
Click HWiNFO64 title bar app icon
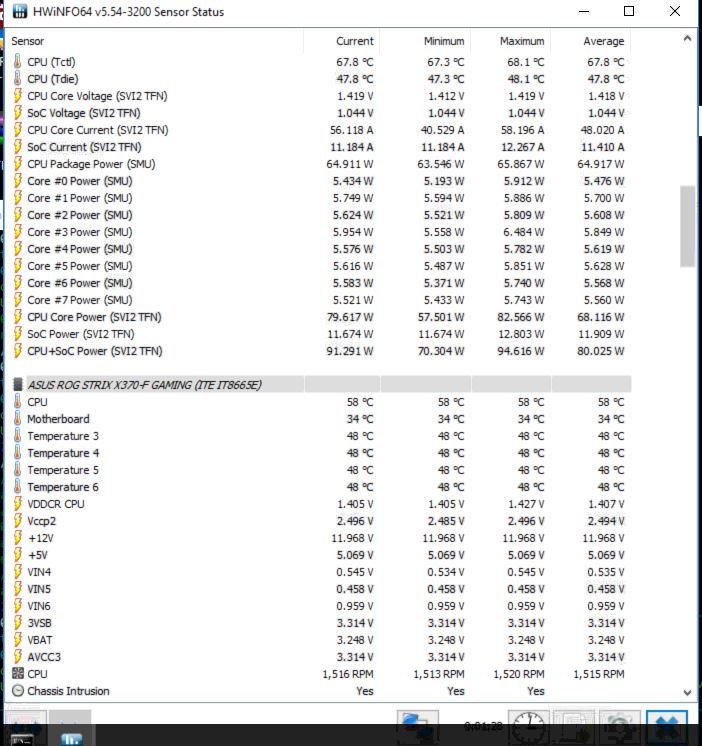20,11
